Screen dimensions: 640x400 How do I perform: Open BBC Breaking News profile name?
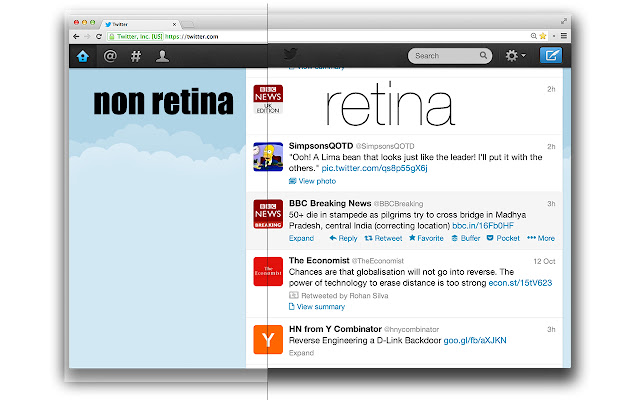(x=330, y=203)
